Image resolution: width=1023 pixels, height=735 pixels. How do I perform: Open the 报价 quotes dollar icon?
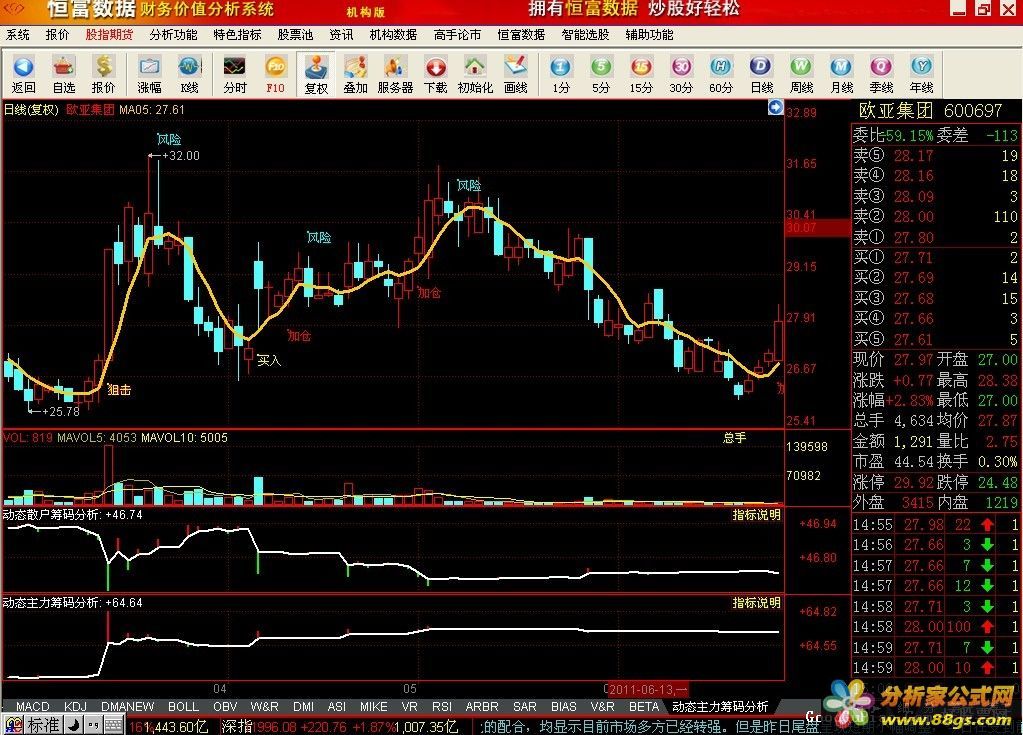(103, 74)
